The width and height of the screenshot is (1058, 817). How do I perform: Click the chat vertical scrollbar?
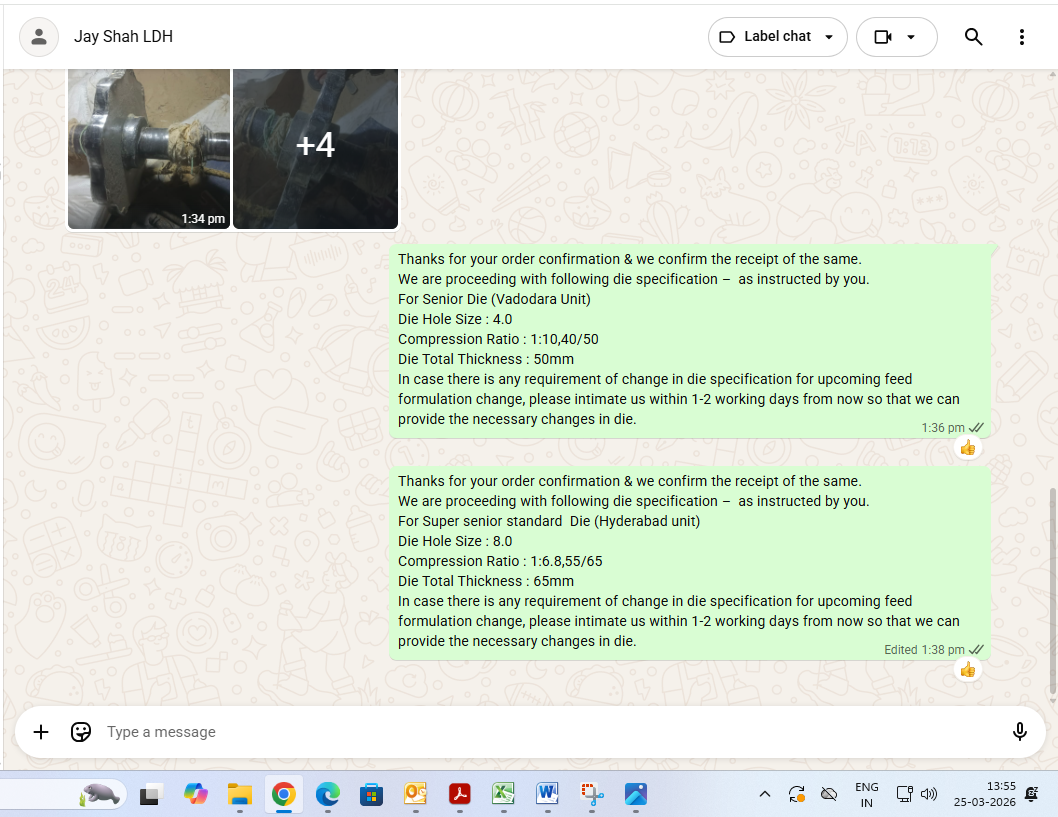(x=1053, y=590)
